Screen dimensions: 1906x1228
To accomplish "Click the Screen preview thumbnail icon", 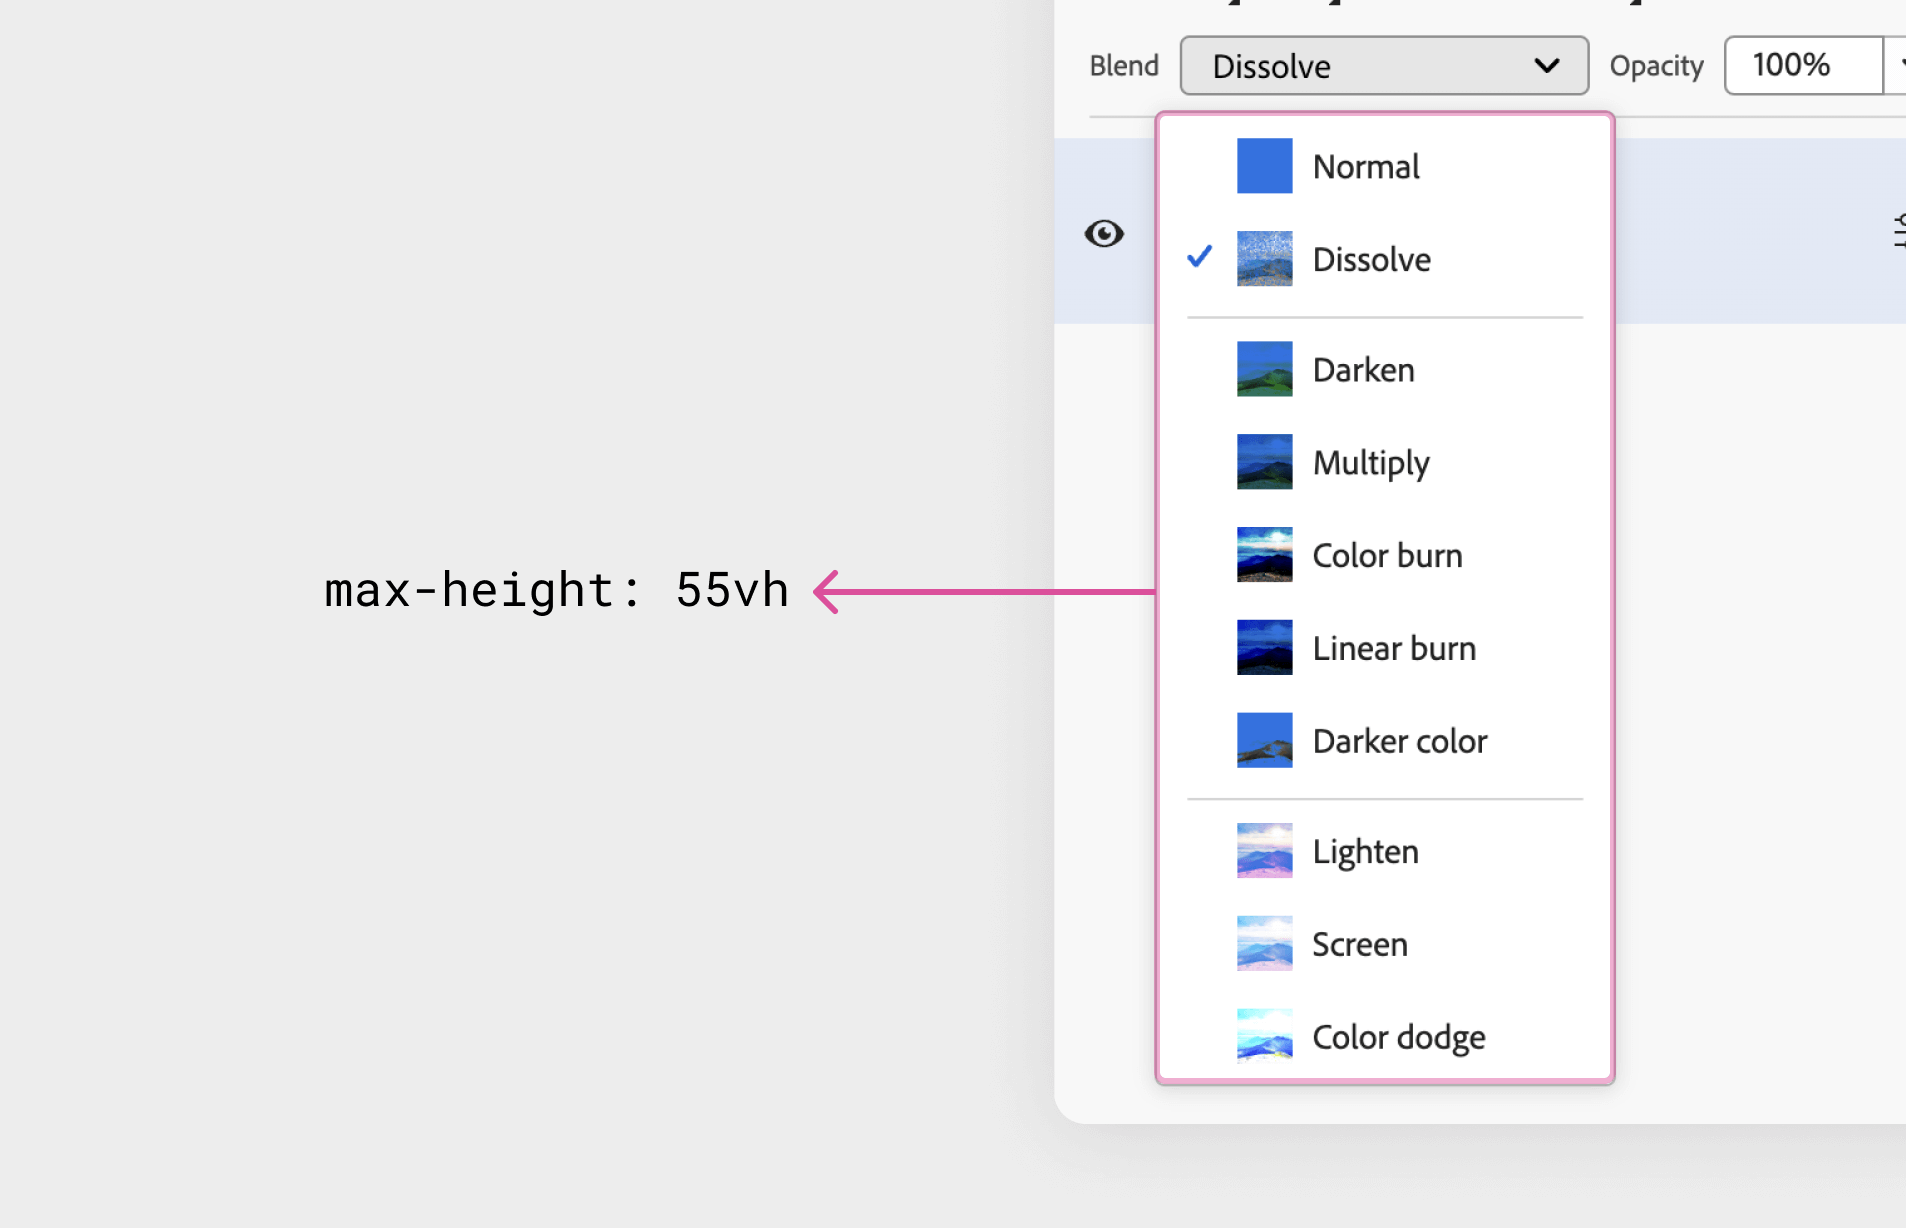I will [1264, 944].
